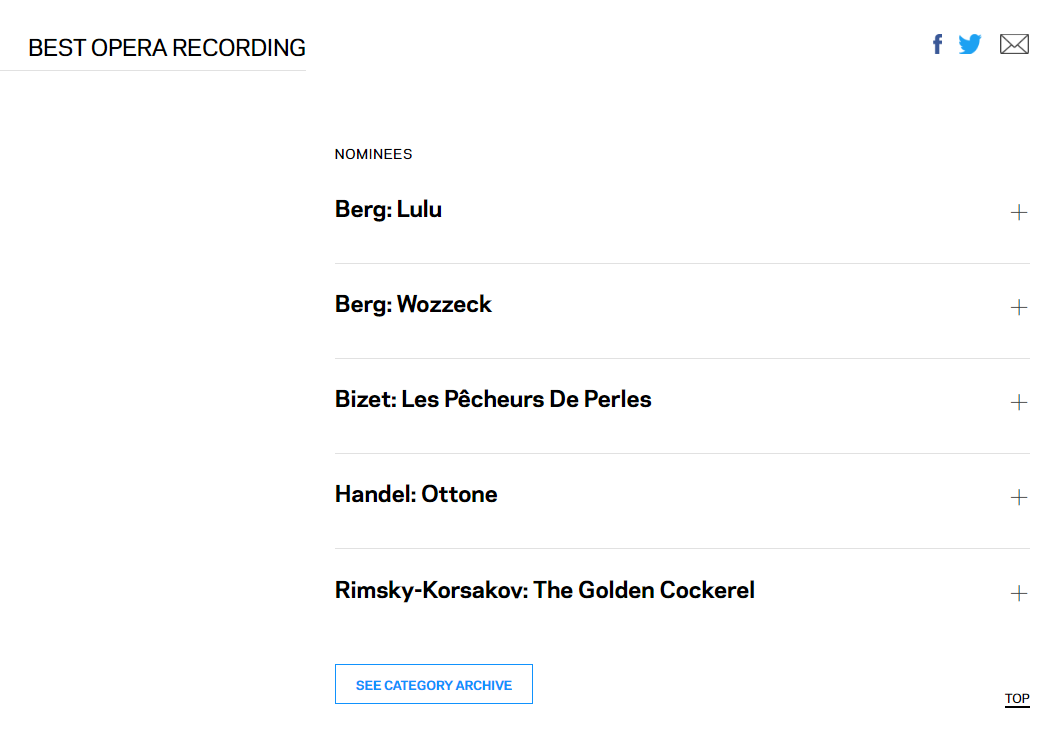The height and width of the screenshot is (752, 1059).
Task: Click the plus icon beside Berg: Lulu
Action: point(1018,212)
